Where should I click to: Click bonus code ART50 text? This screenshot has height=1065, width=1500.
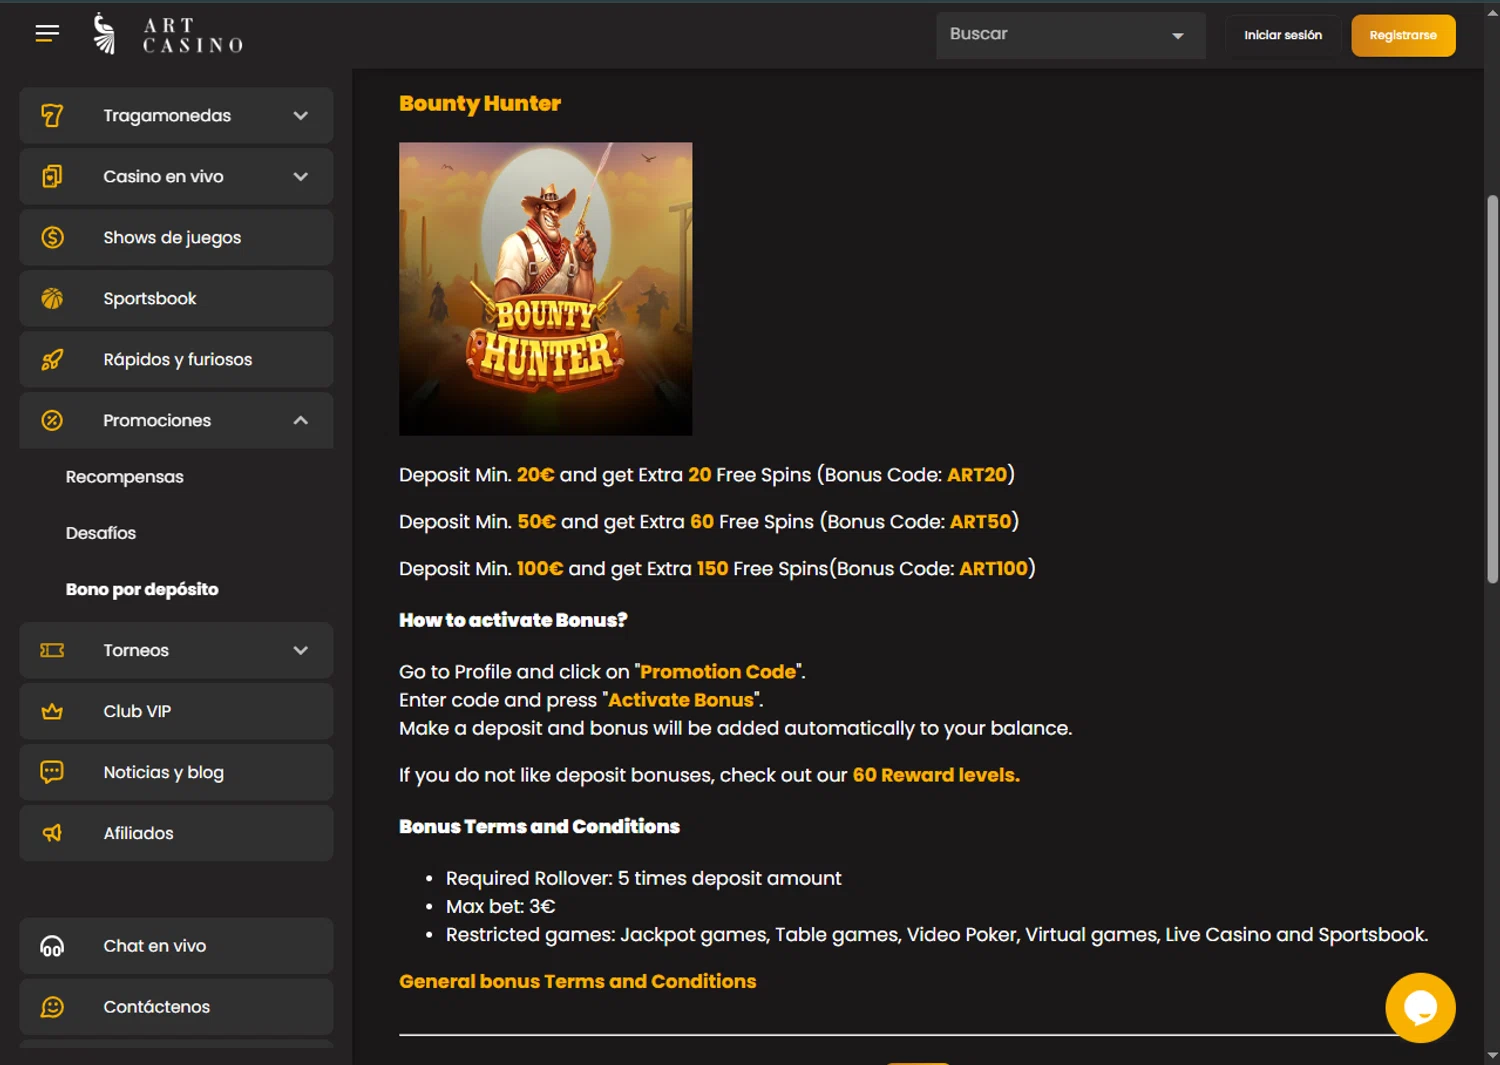click(x=981, y=522)
